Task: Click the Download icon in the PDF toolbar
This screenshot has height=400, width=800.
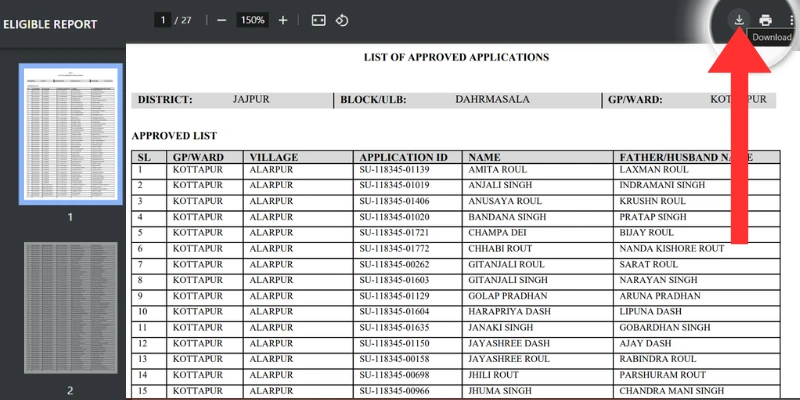Action: tap(738, 20)
